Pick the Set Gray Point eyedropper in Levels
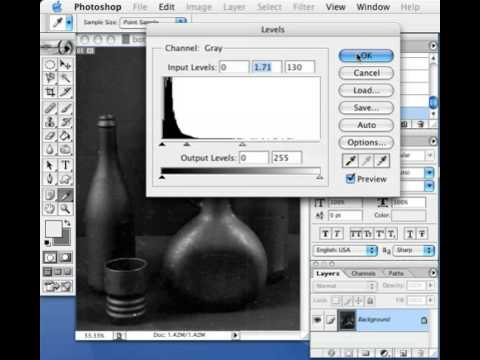This screenshot has width=480, height=360. (366, 161)
